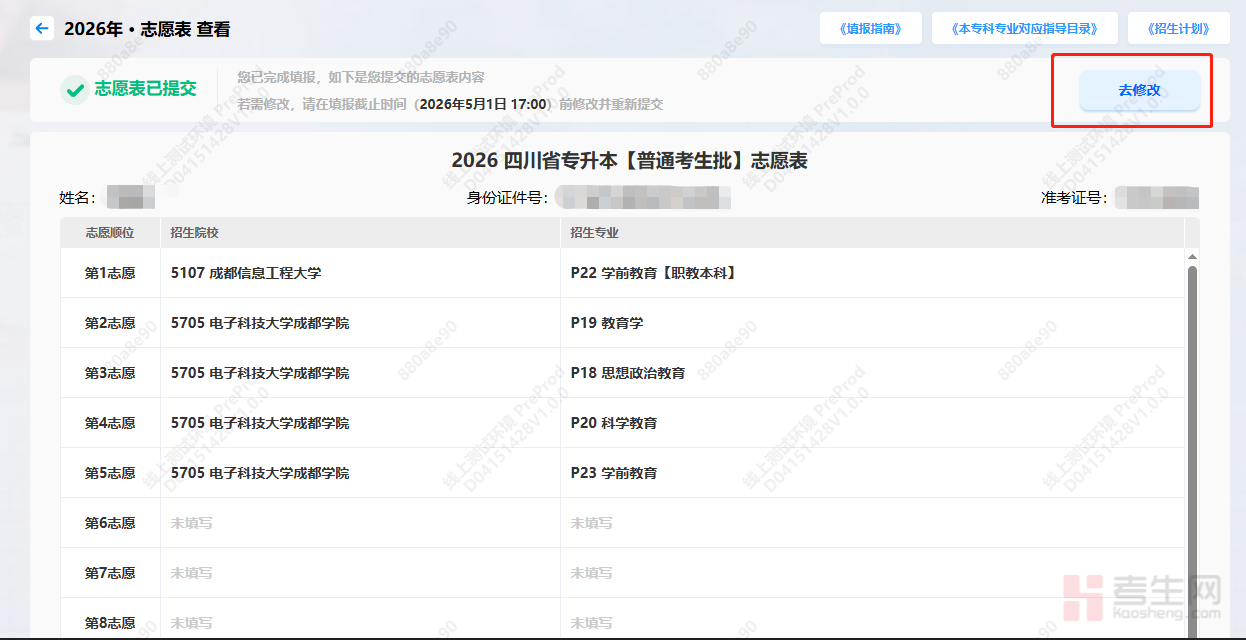This screenshot has width=1246, height=640.
Task: Click P22 学前教育【职教本科】 cell
Action: [654, 273]
